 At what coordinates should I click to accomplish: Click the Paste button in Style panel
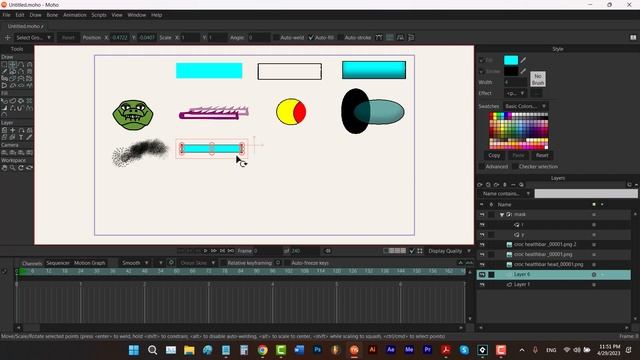coord(518,156)
